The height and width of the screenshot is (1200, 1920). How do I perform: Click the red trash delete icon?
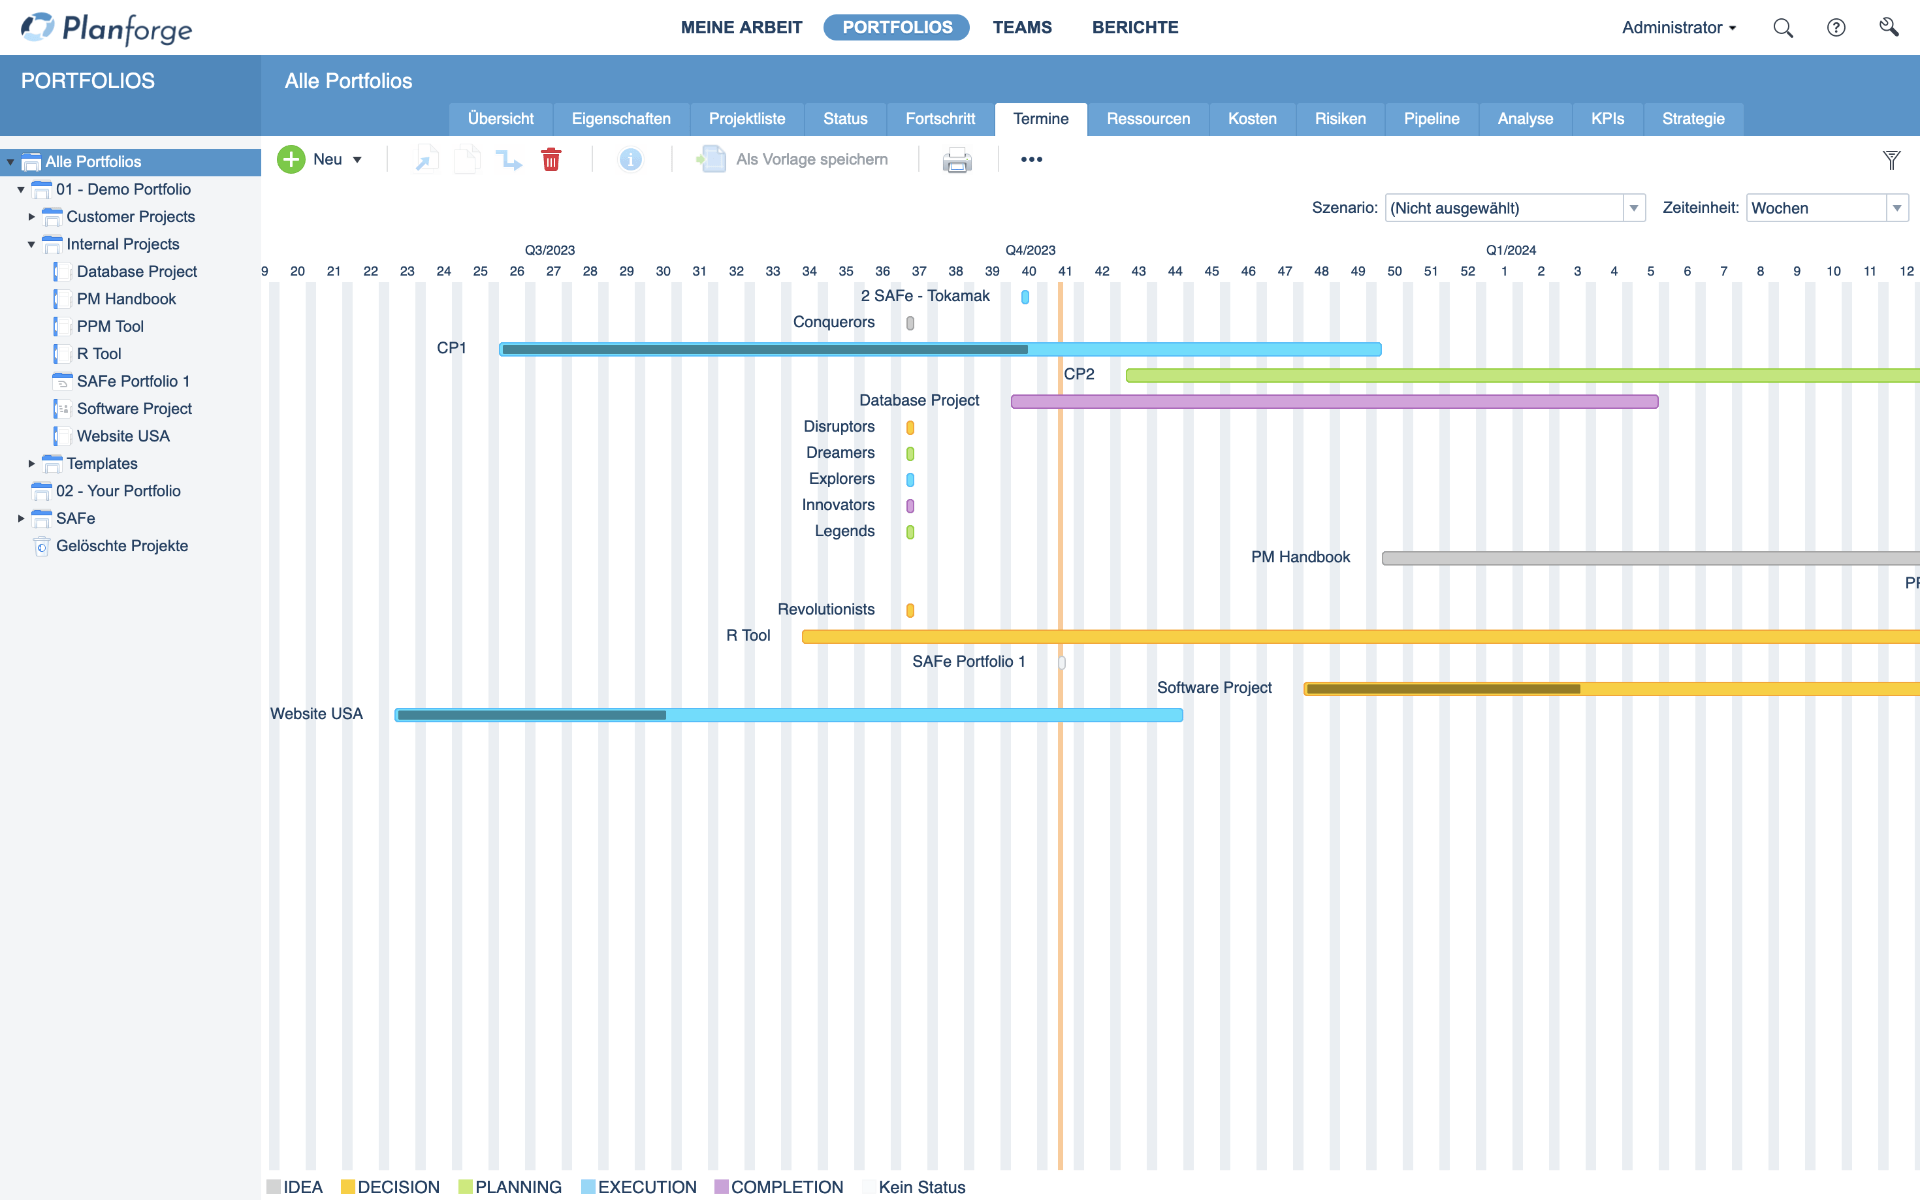click(551, 160)
